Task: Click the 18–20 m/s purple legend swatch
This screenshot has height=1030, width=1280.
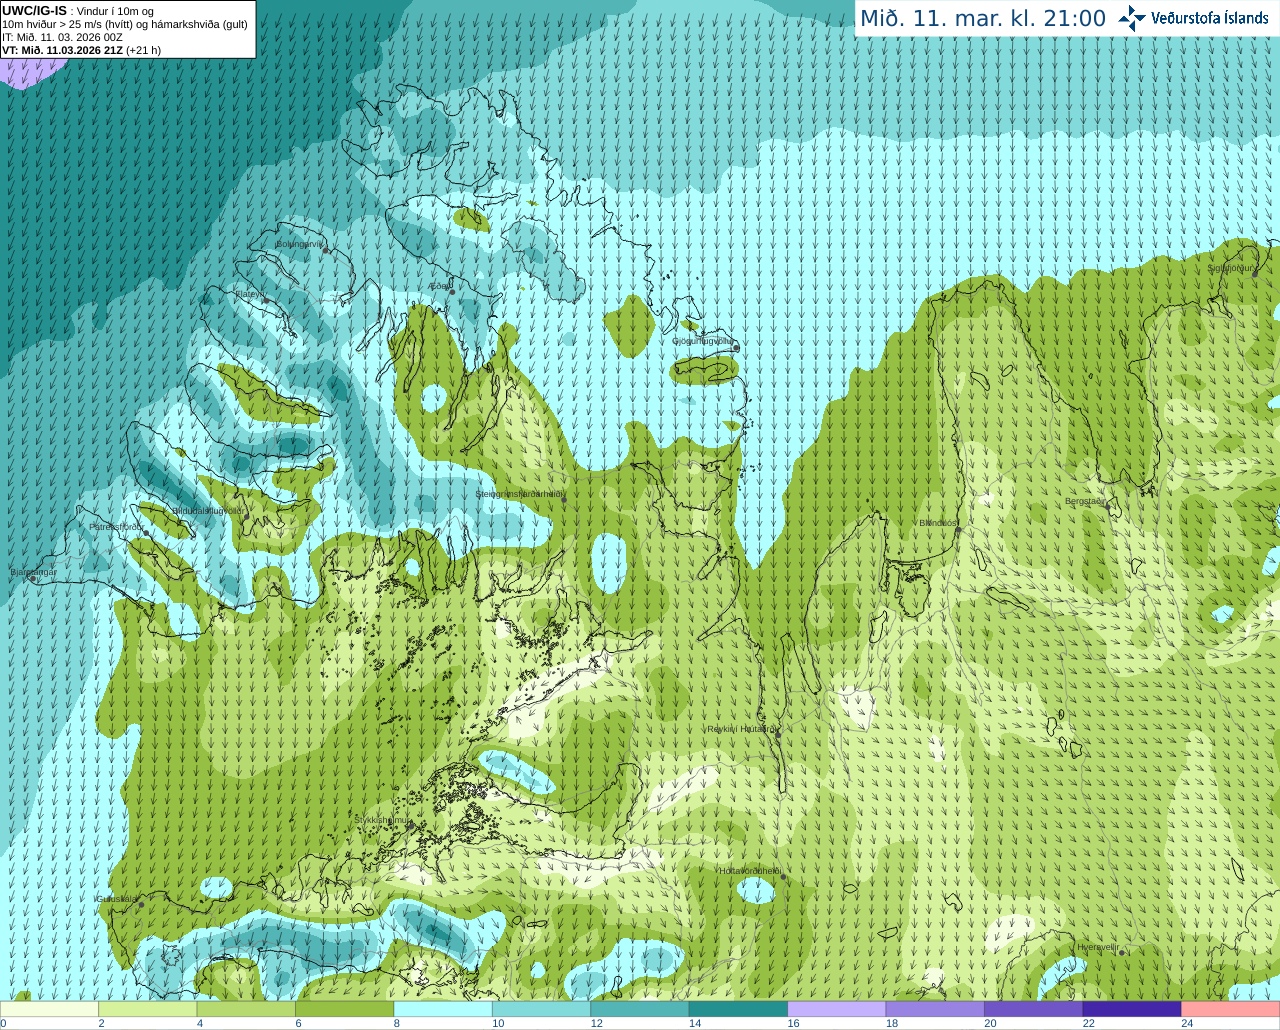Action: [x=936, y=1009]
